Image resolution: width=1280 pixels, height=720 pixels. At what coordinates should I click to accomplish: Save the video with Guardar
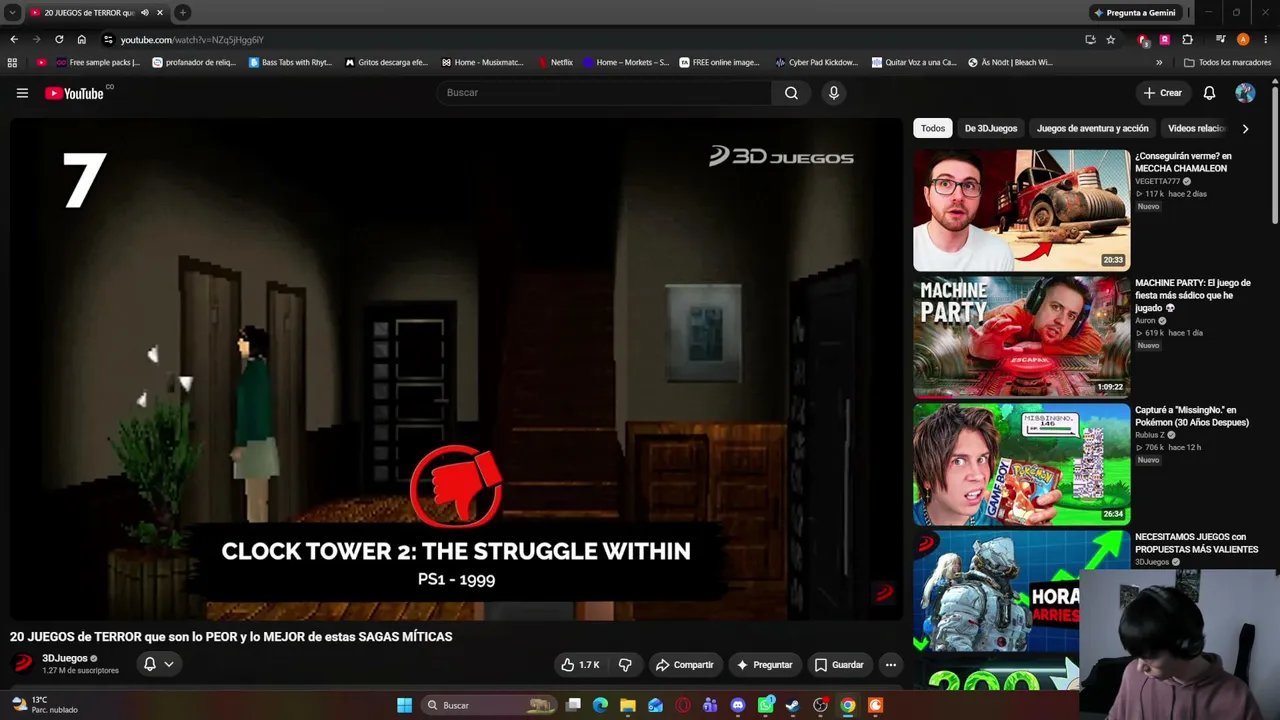click(839, 665)
